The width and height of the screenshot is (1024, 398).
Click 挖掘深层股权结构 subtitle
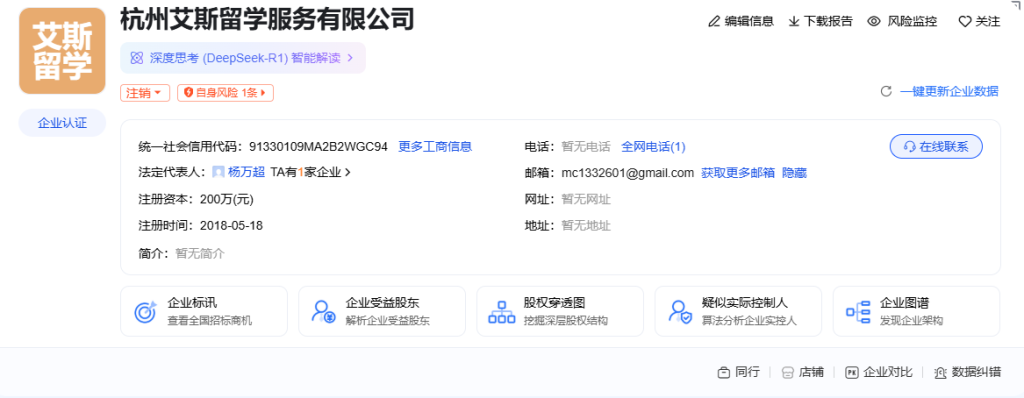coord(566,321)
